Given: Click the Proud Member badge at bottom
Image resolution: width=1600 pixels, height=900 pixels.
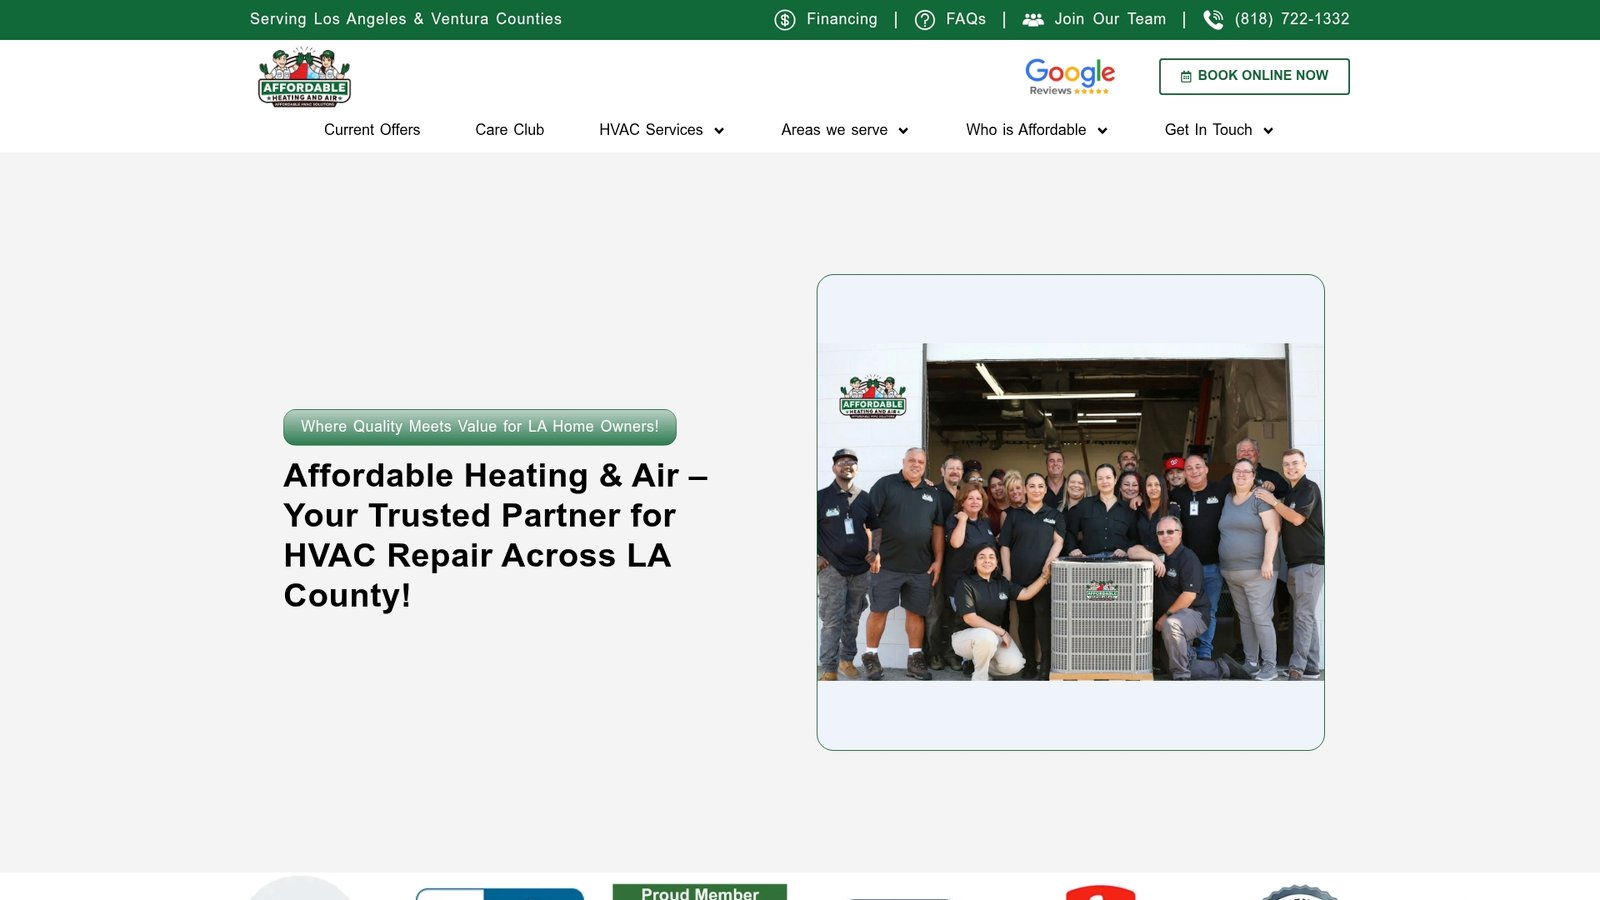Looking at the screenshot, I should click(x=700, y=892).
